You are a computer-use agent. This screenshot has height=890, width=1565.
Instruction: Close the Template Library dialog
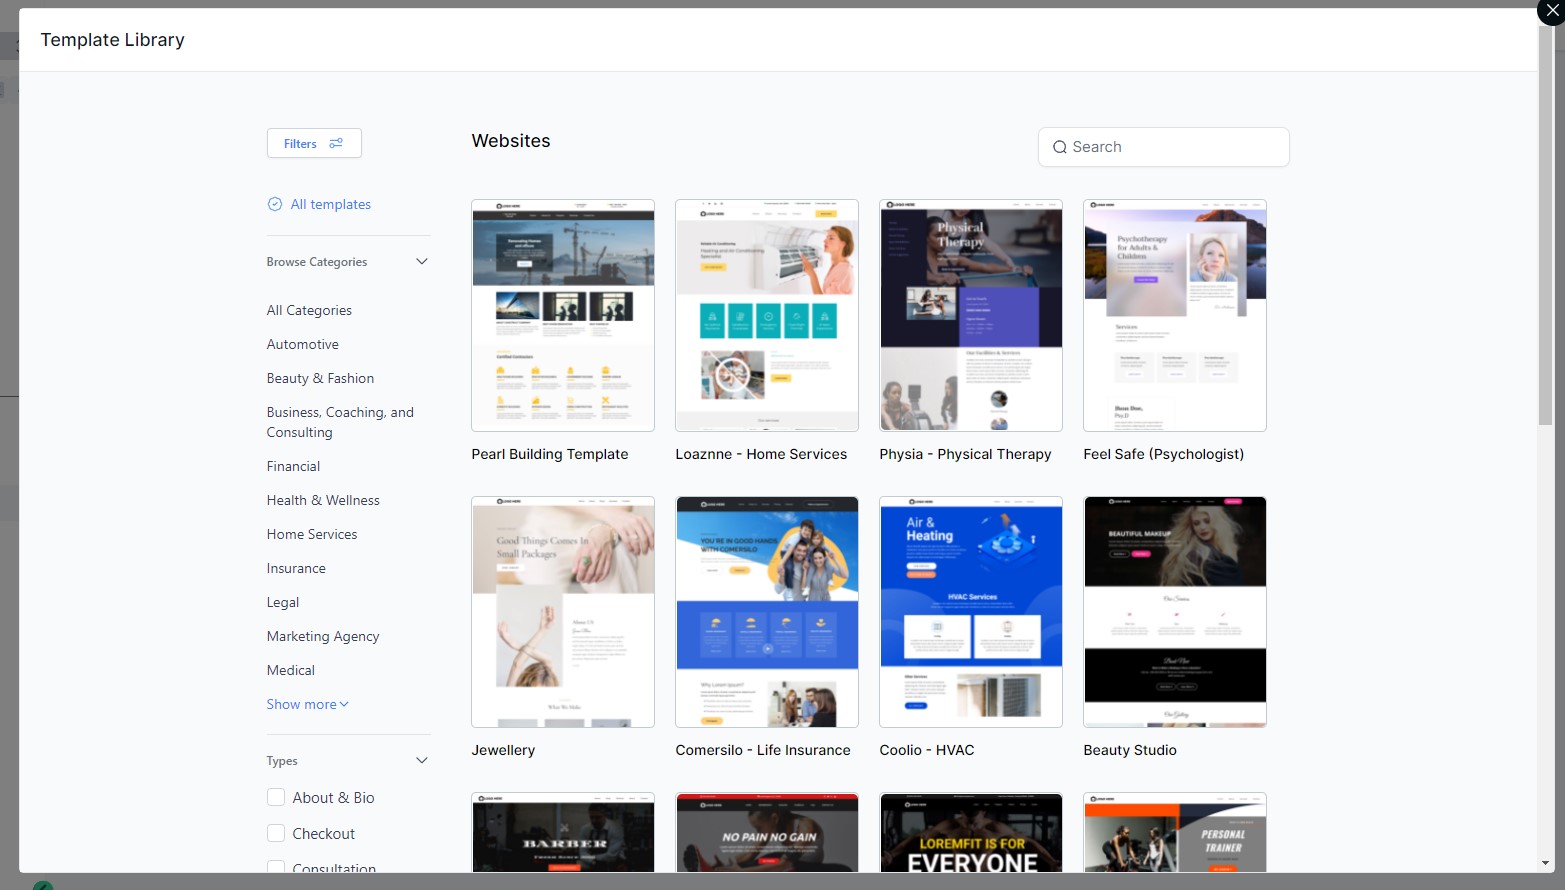1552,11
